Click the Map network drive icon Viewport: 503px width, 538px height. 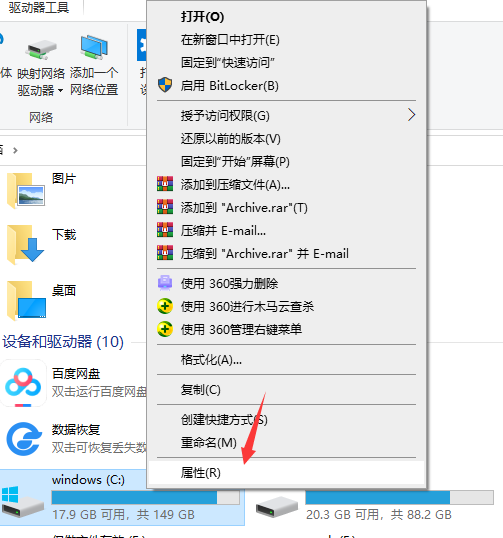coord(41,49)
